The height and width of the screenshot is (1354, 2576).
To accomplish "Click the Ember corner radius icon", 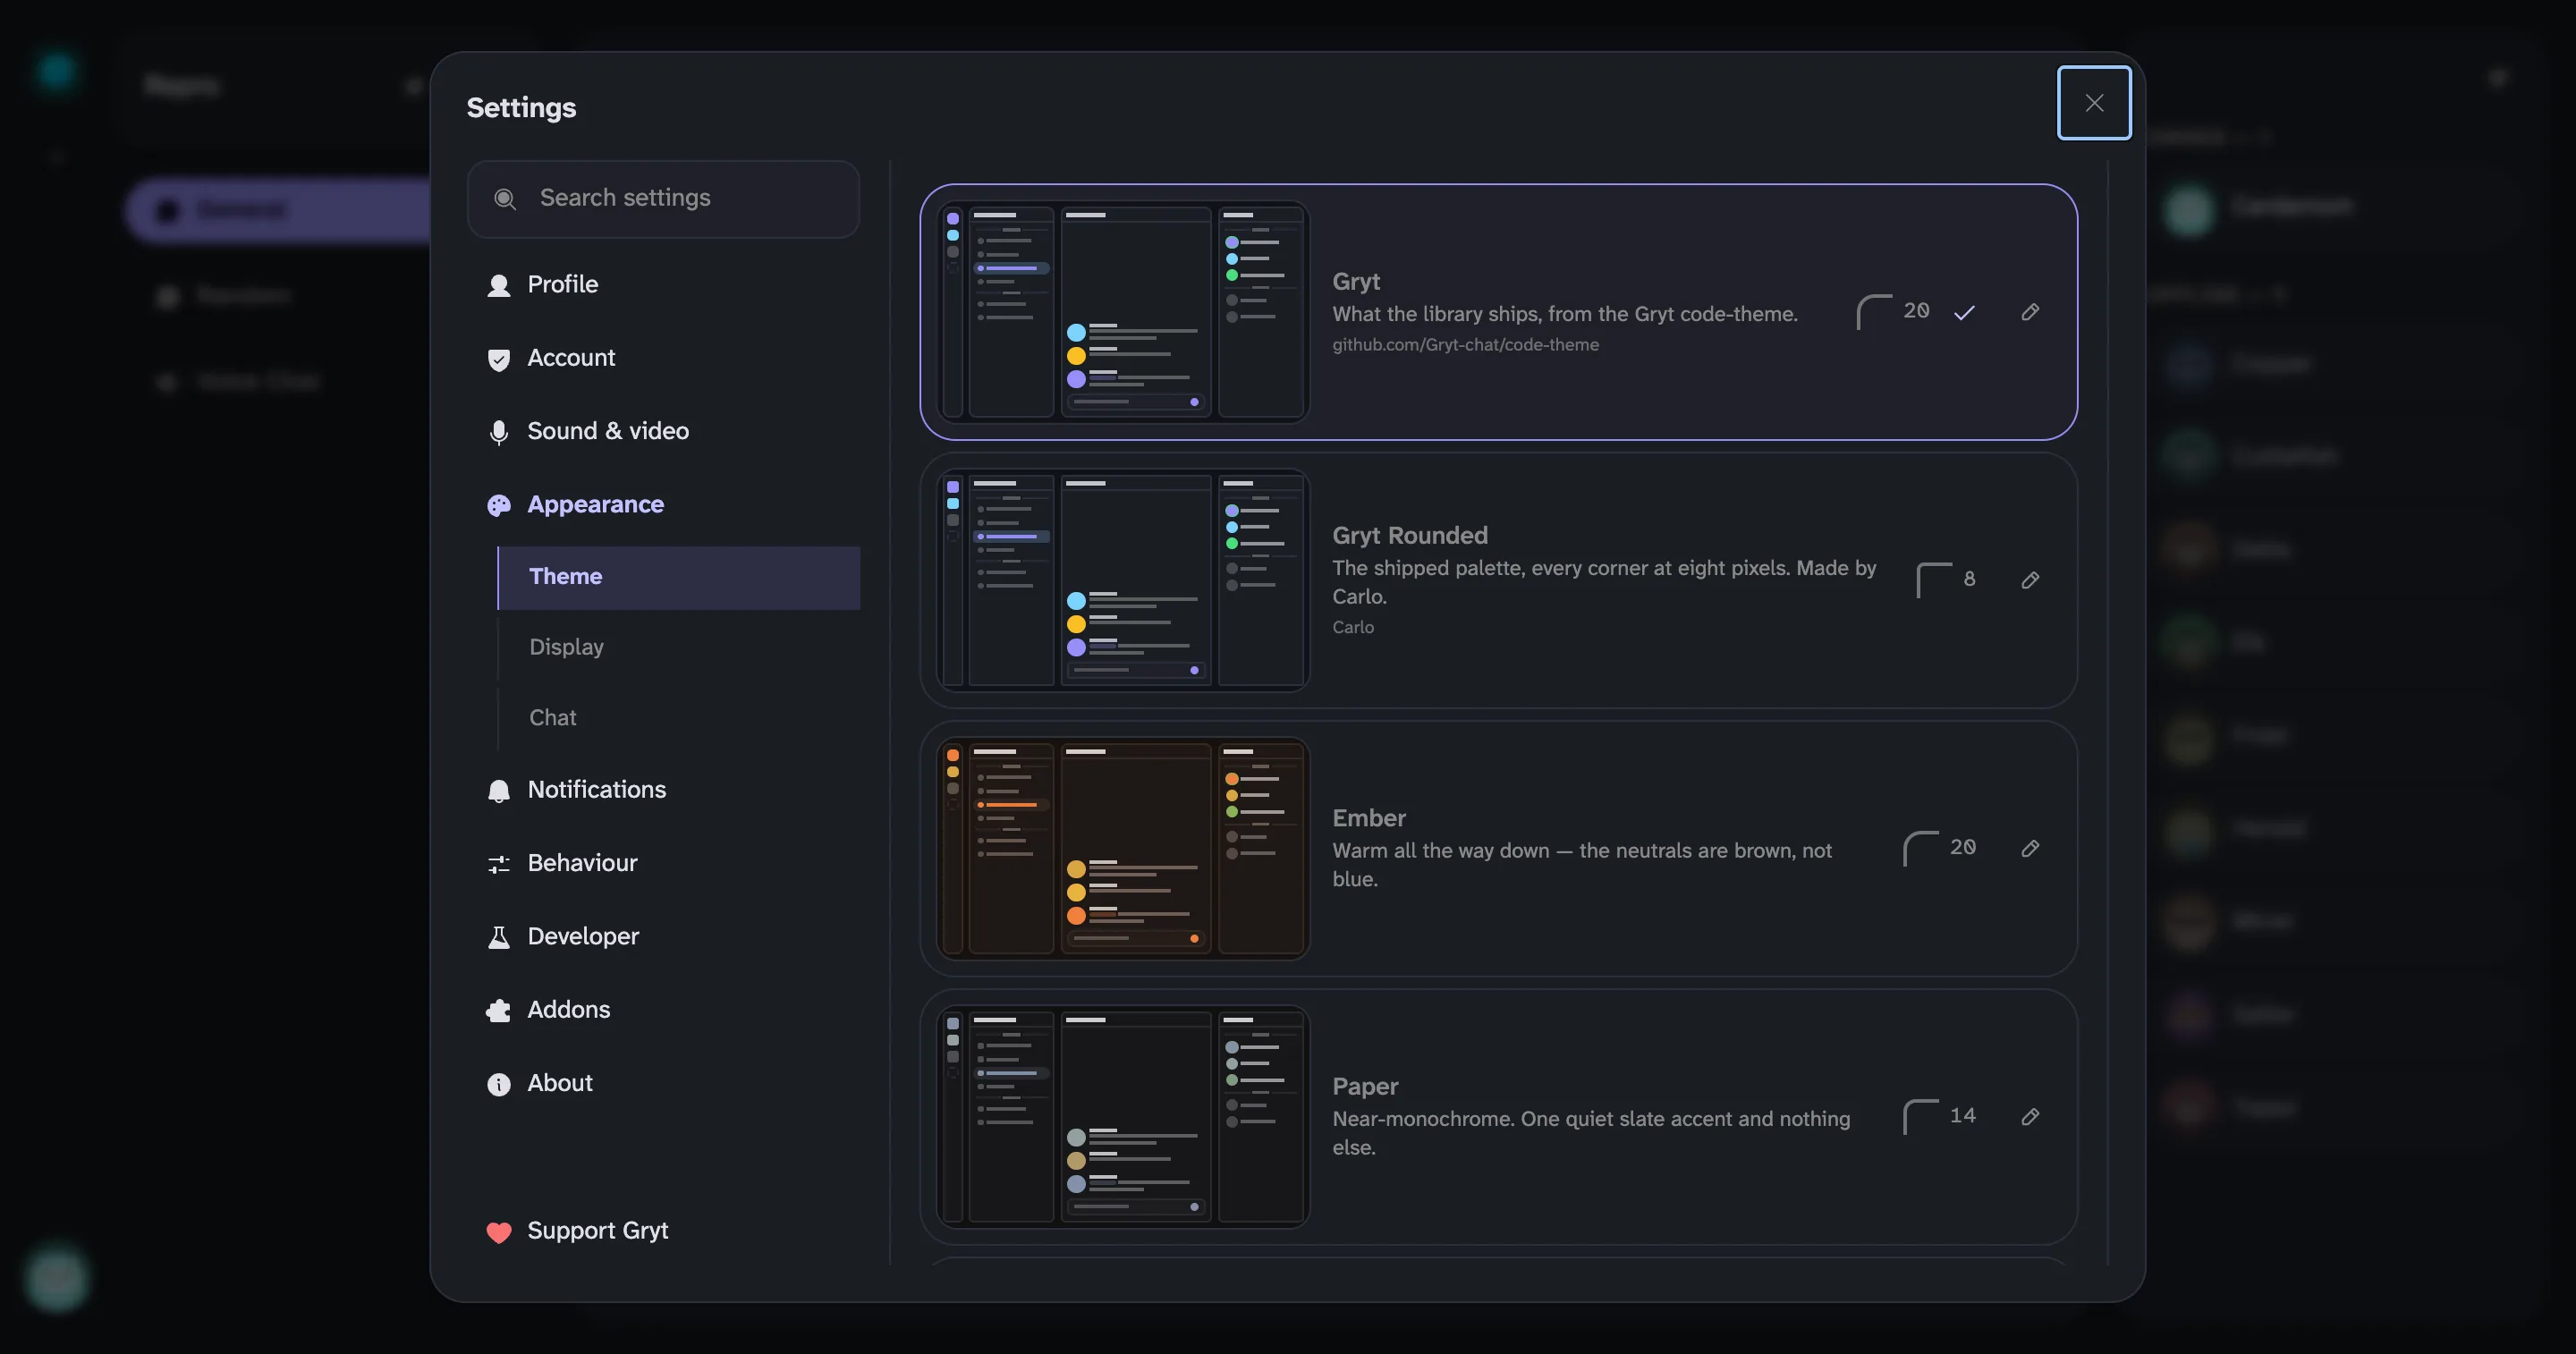I will point(1921,848).
